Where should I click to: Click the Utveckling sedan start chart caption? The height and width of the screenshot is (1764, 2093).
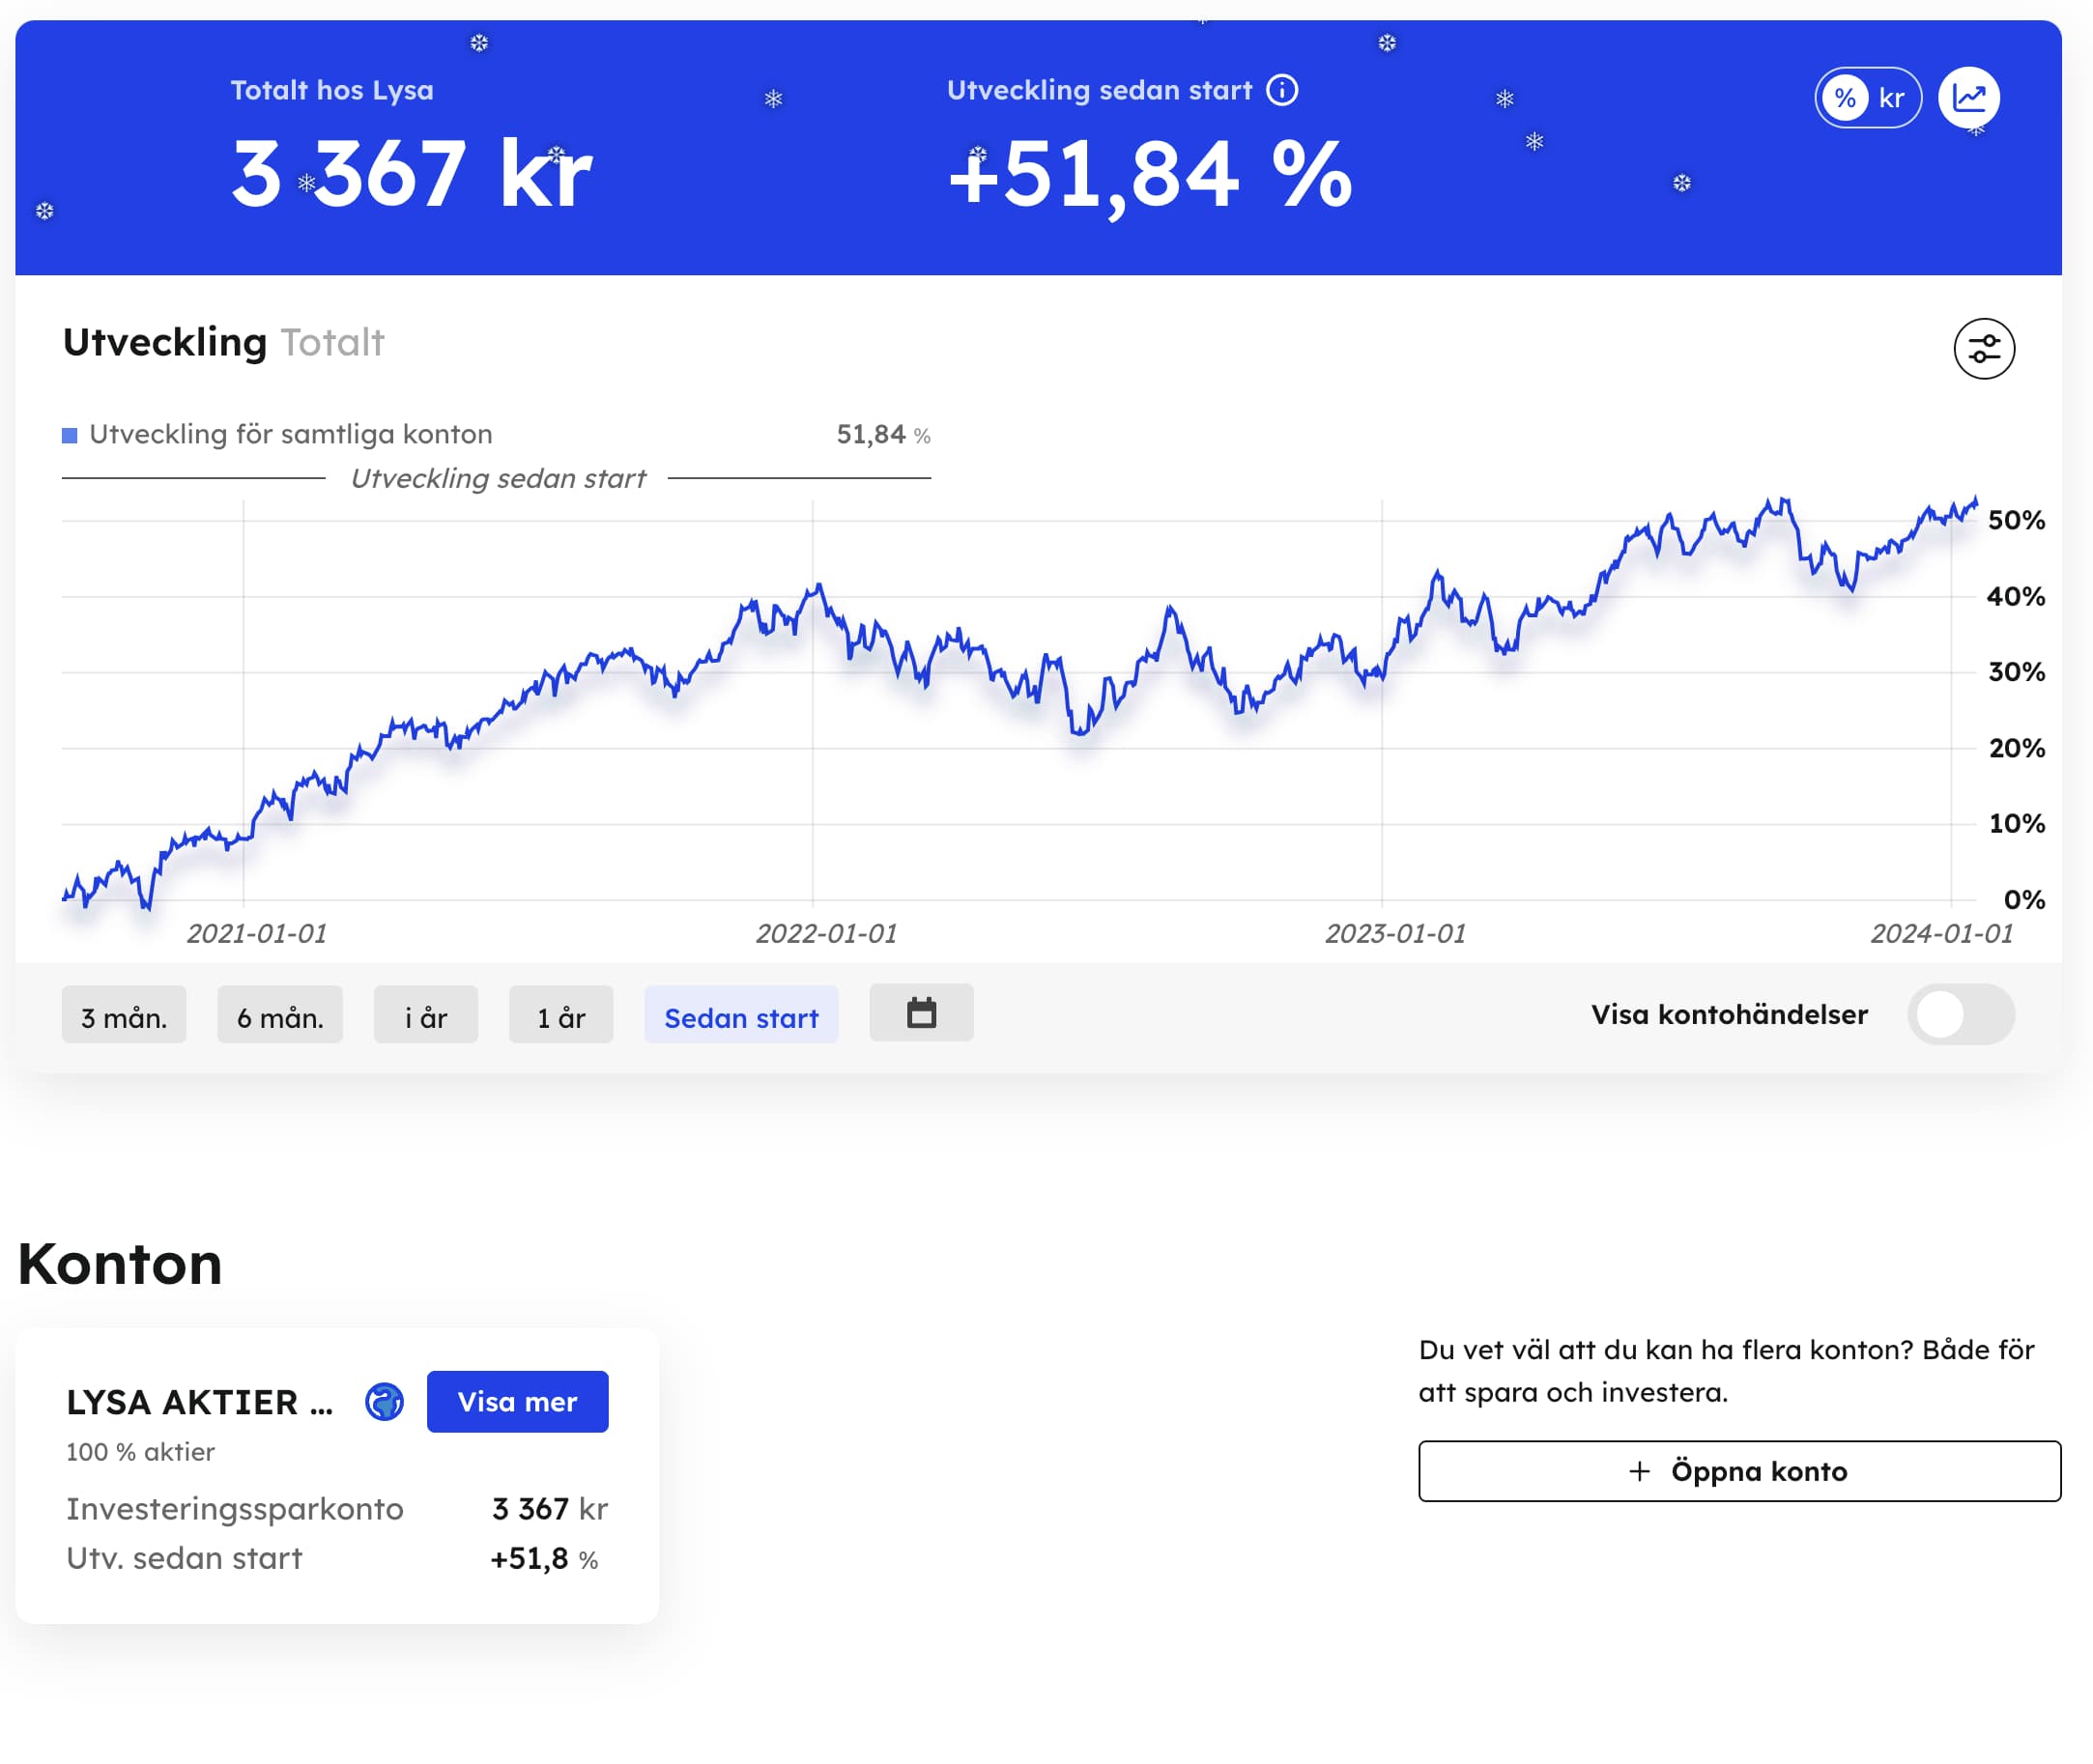tap(498, 478)
